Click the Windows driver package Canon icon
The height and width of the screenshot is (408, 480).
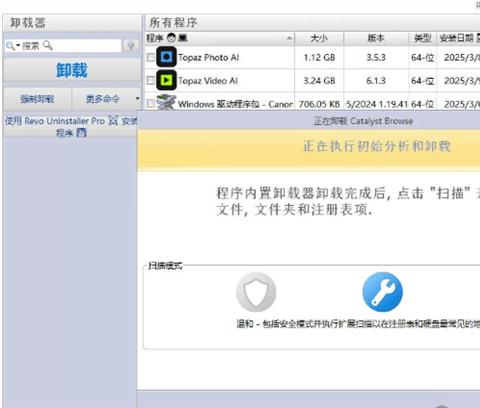[166, 102]
